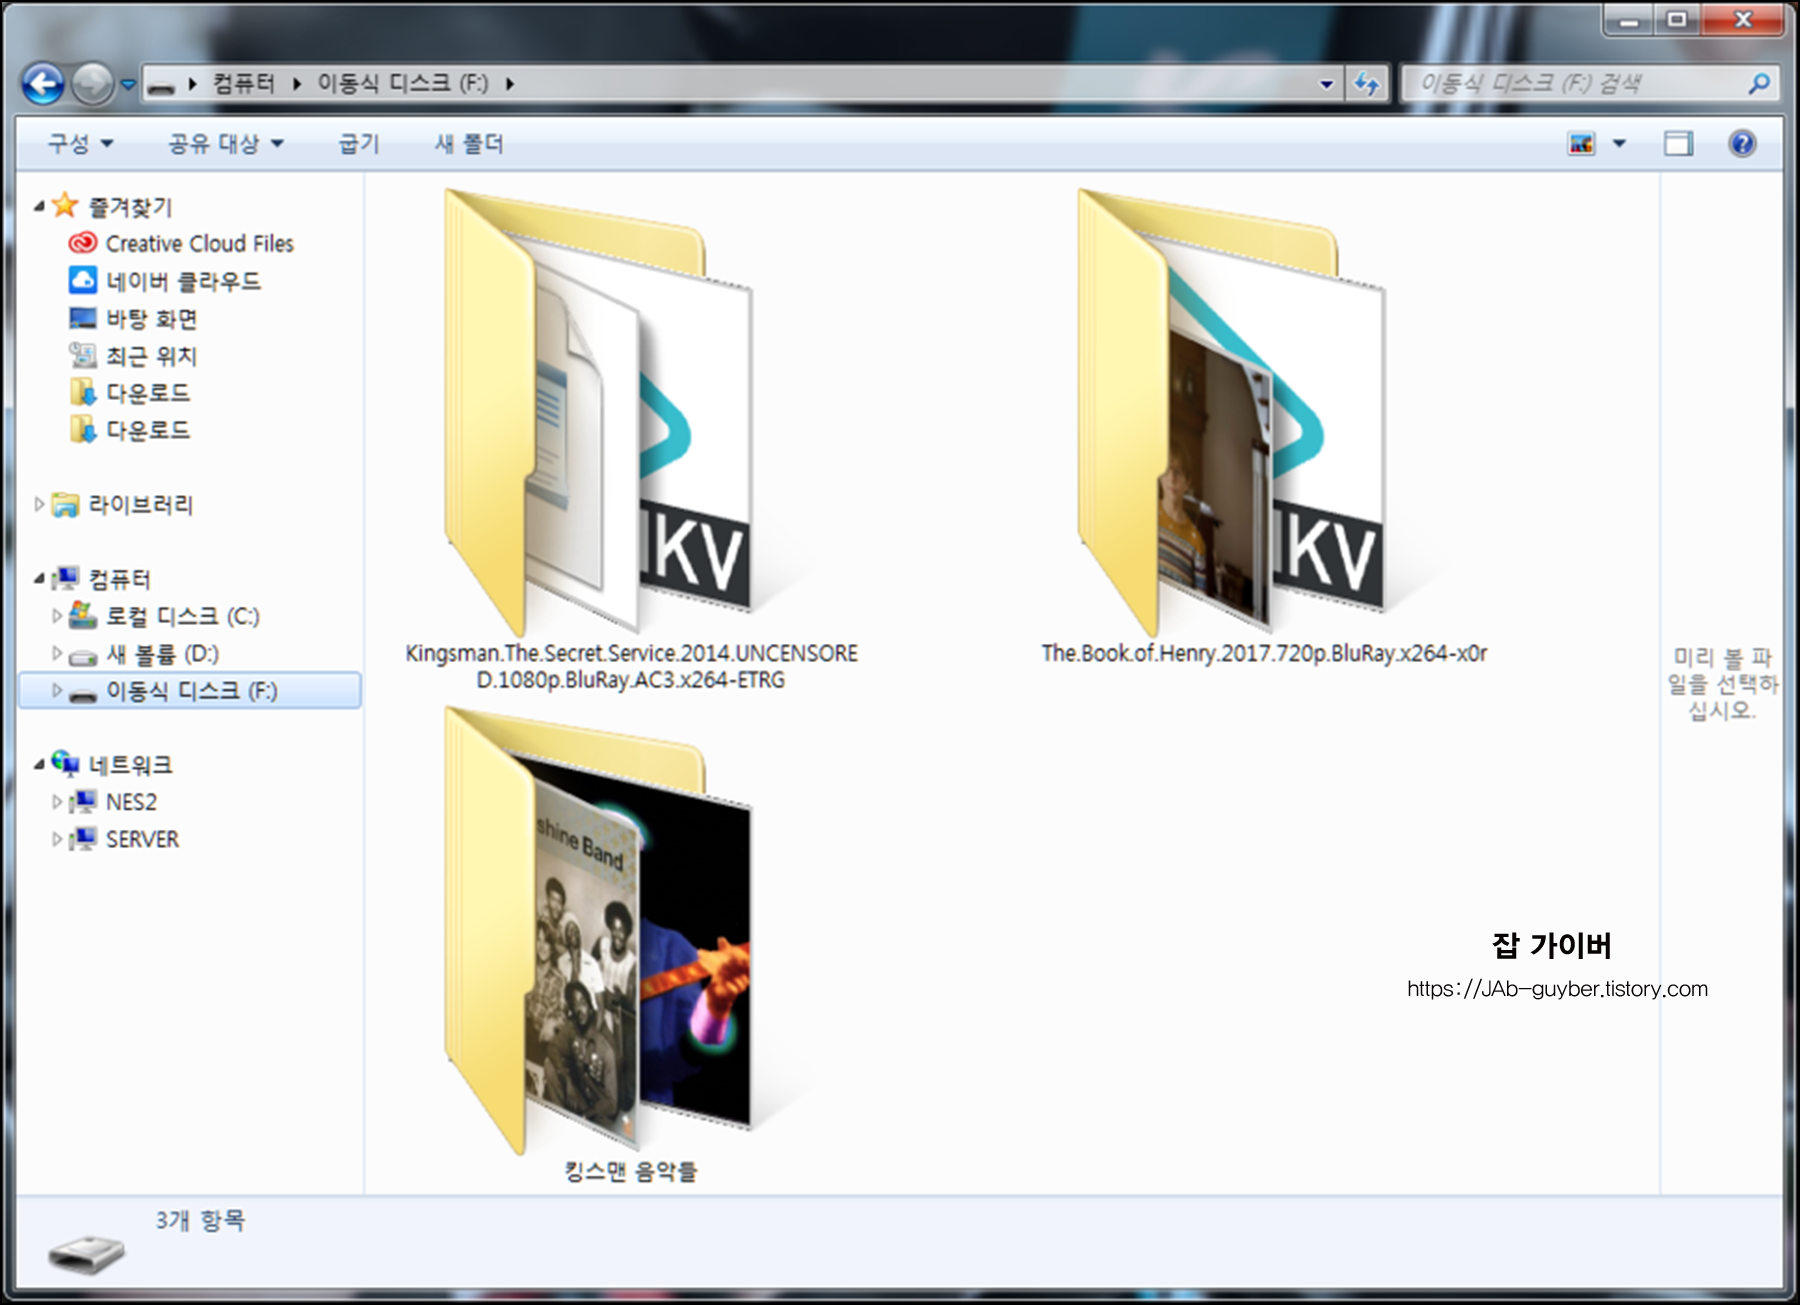Screen dimensions: 1800x1305
Task: Select 로컬 디스크 (C:) drive
Action: pos(183,616)
